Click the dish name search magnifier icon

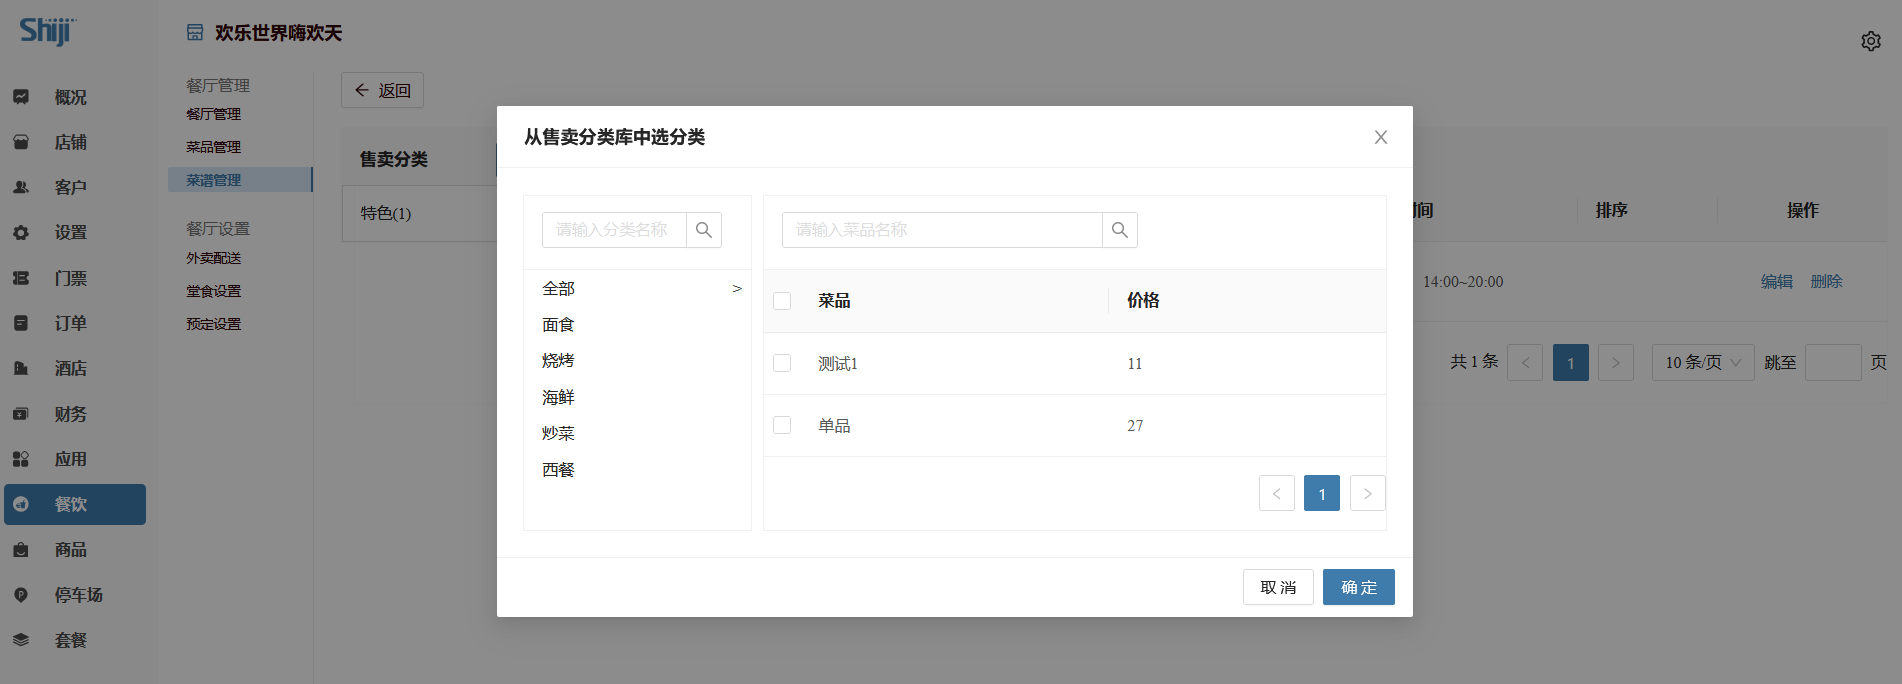click(1120, 230)
